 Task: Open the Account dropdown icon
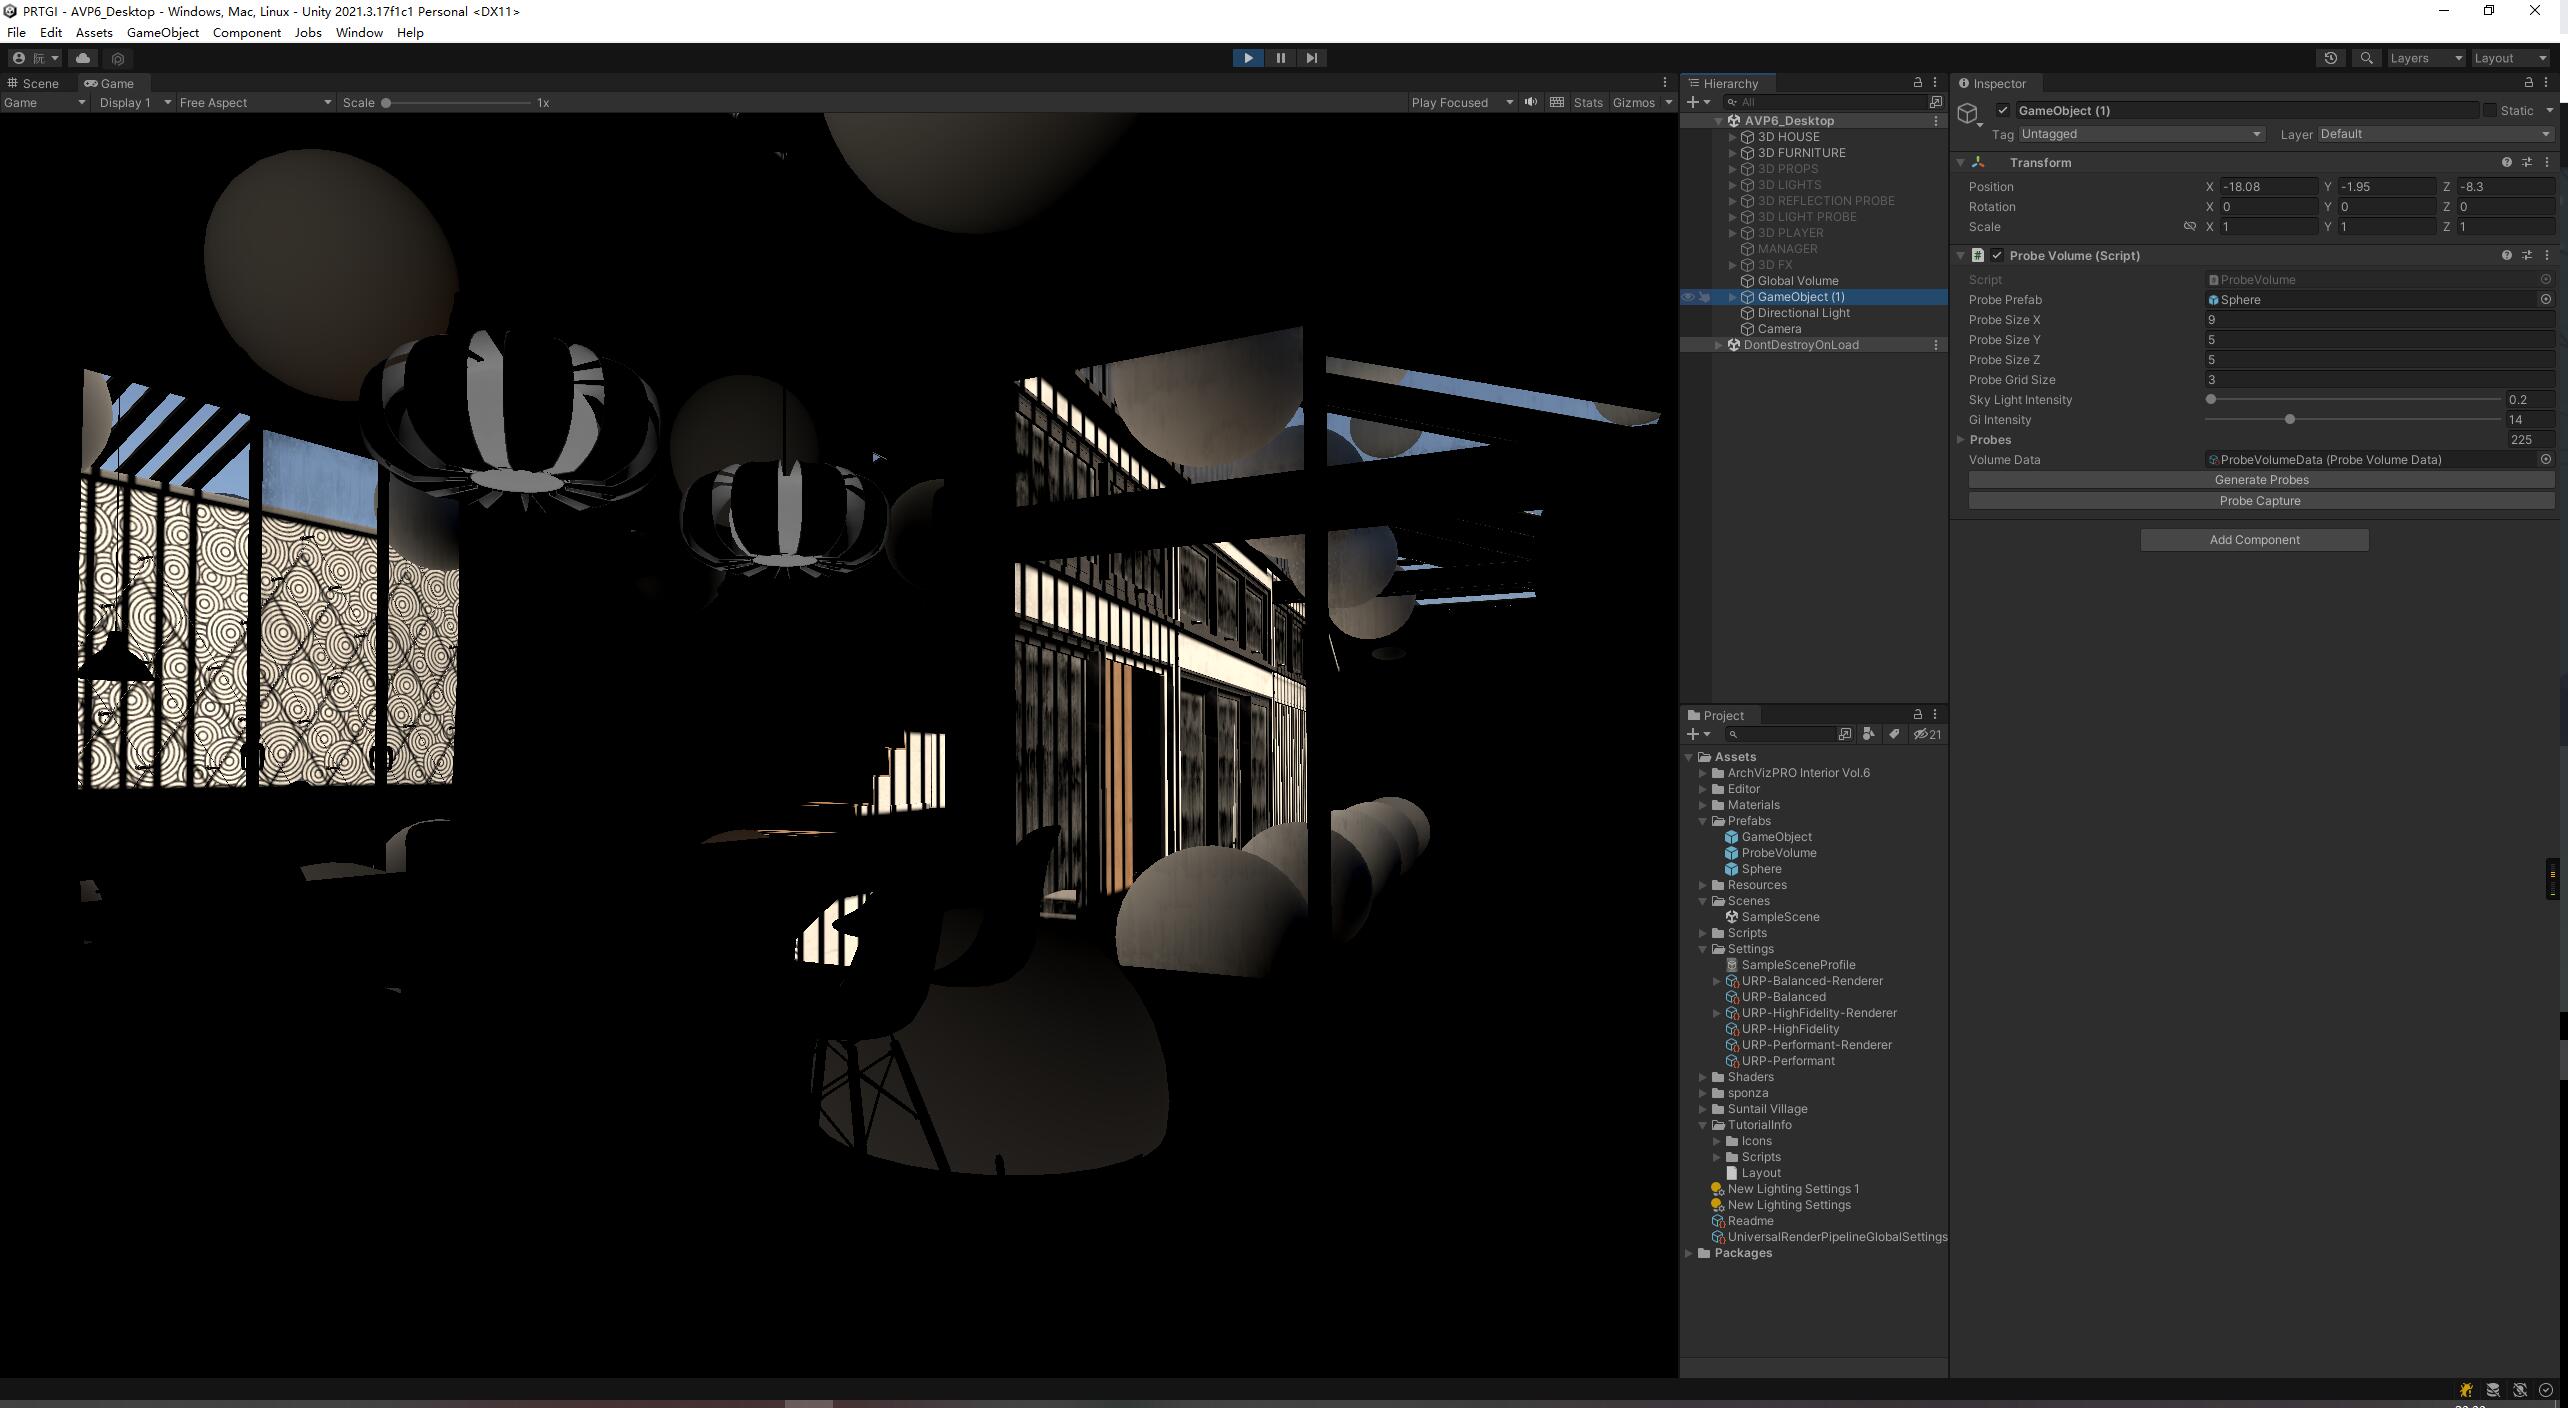(34, 58)
